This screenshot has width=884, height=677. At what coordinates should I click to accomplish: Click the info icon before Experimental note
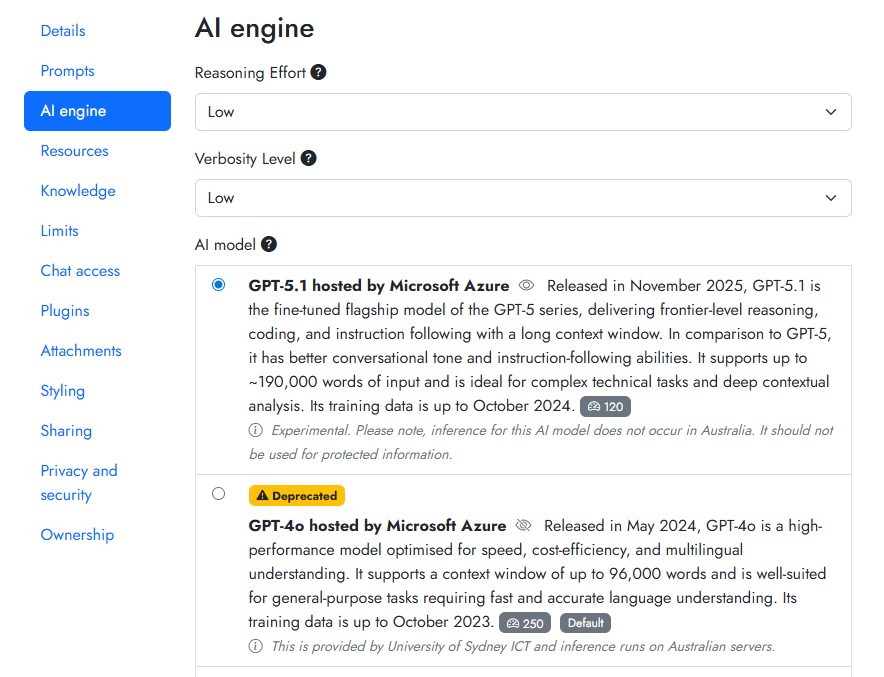256,431
